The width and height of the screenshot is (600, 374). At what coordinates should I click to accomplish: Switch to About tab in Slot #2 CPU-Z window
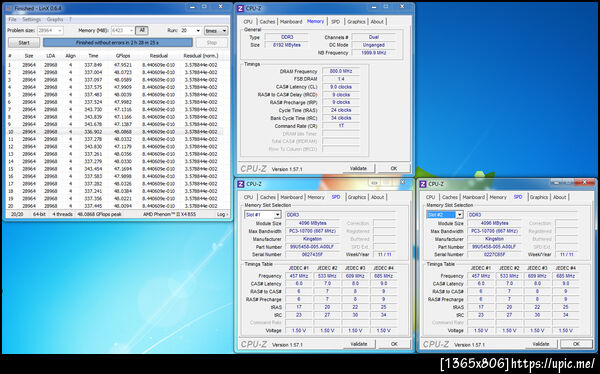559,197
